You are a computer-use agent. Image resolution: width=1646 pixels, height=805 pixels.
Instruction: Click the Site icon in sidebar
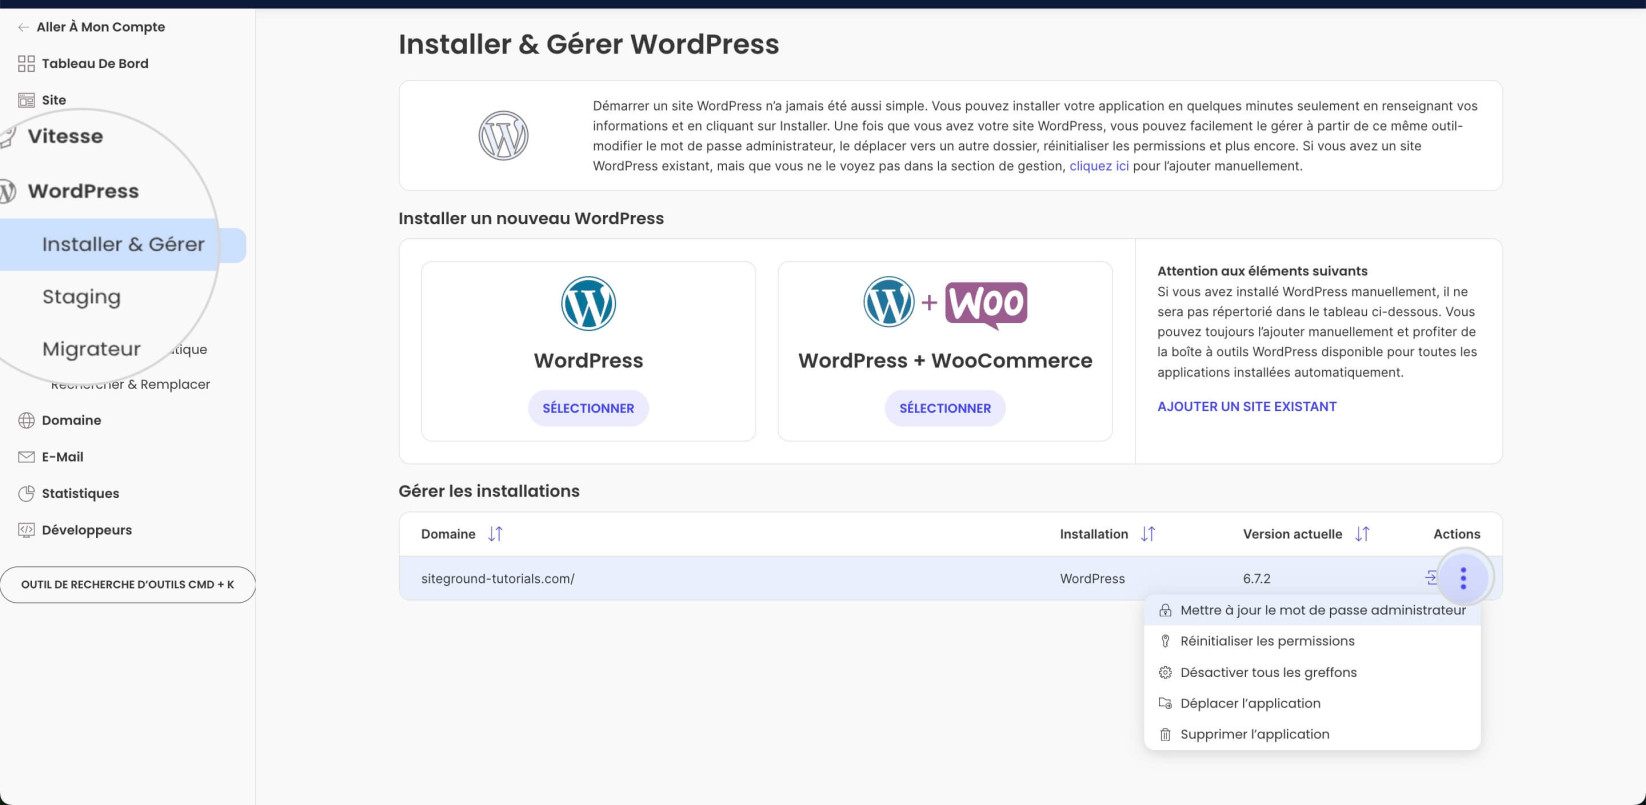26,100
